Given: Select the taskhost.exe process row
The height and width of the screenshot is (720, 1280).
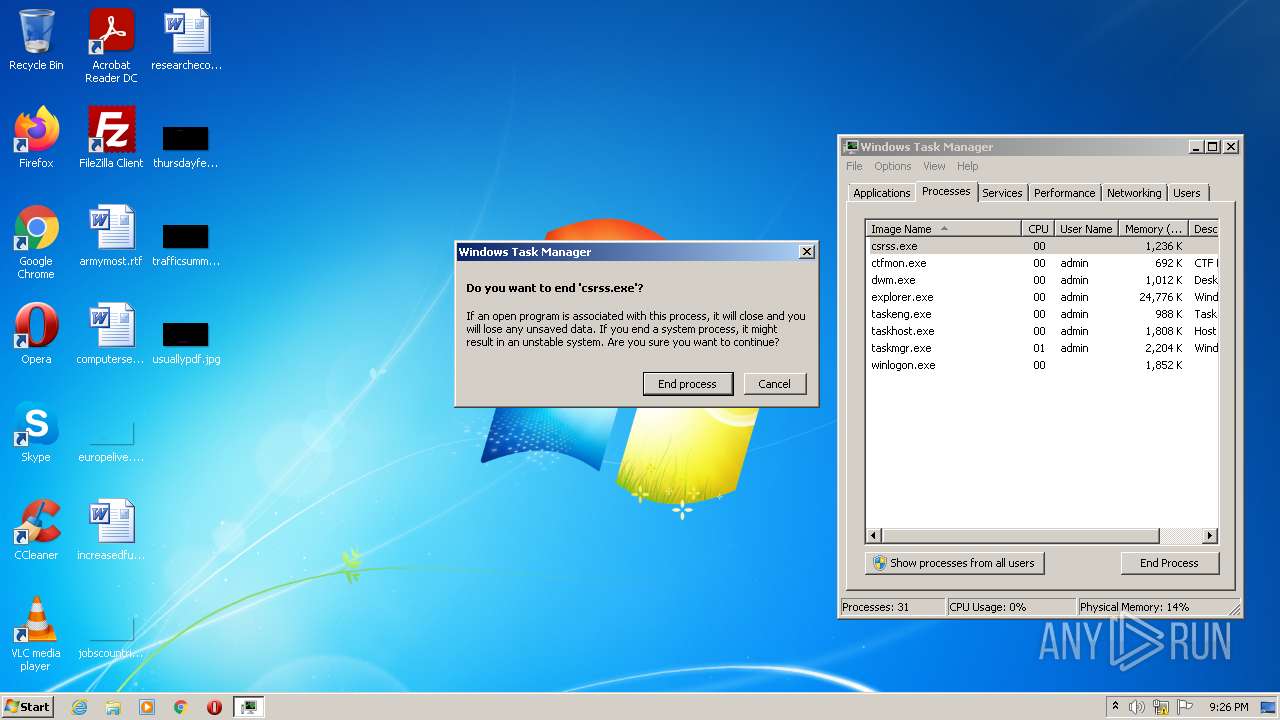Looking at the screenshot, I should point(1042,331).
